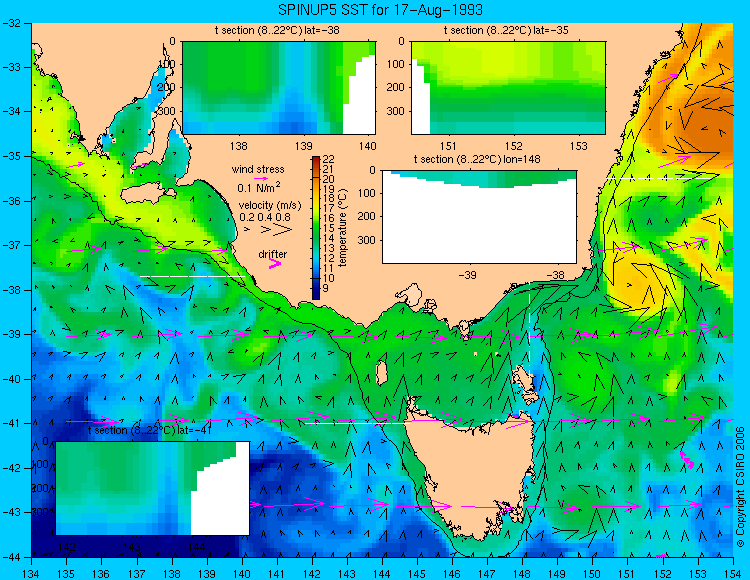Image resolution: width=750 pixels, height=580 pixels.
Task: Click the '15' tick on the colorbar
Action: 329,228
